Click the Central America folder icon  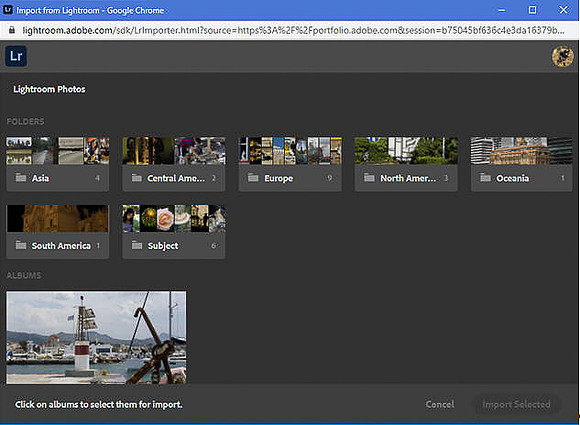tap(137, 178)
